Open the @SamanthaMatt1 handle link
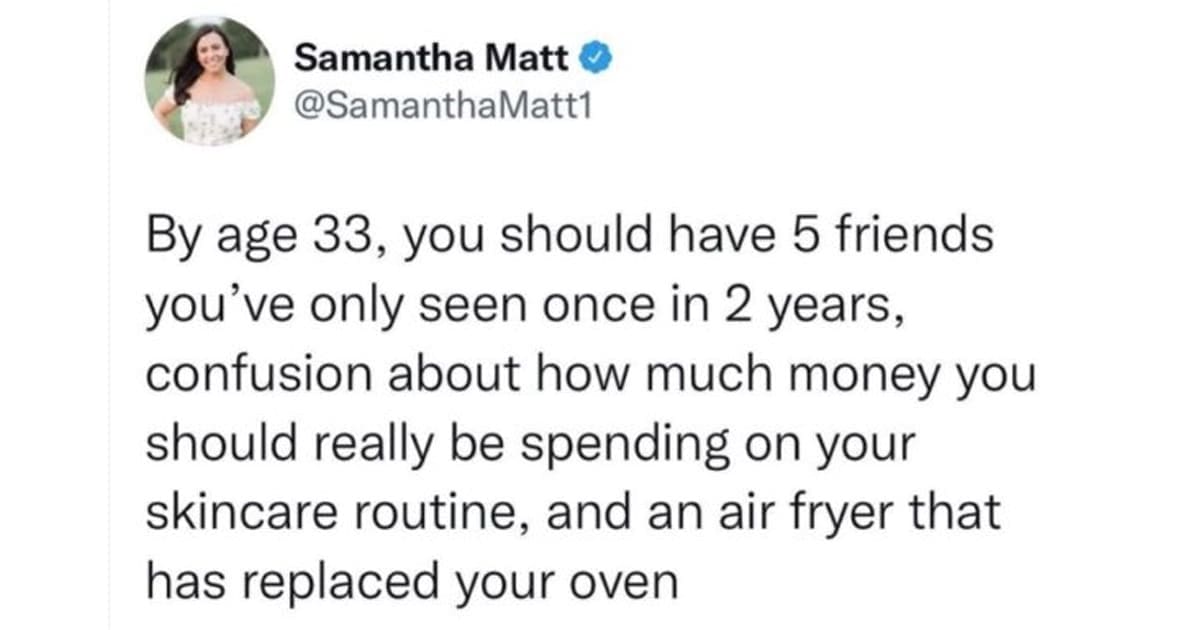The height and width of the screenshot is (630, 1200). 444,103
